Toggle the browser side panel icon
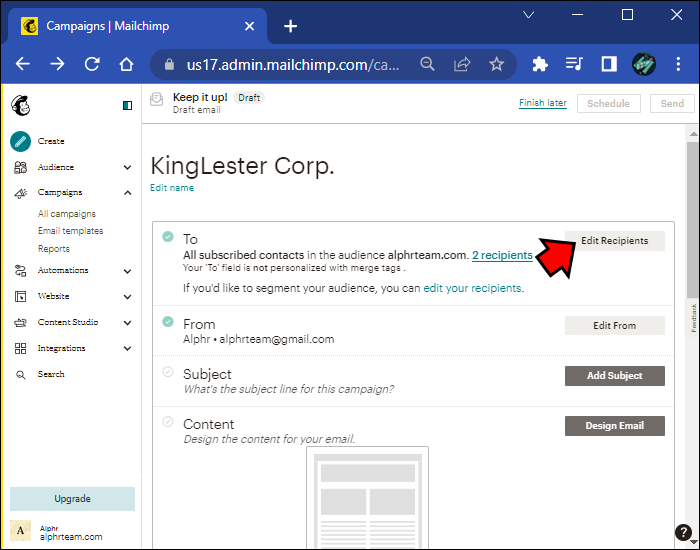The image size is (700, 550). tap(609, 64)
